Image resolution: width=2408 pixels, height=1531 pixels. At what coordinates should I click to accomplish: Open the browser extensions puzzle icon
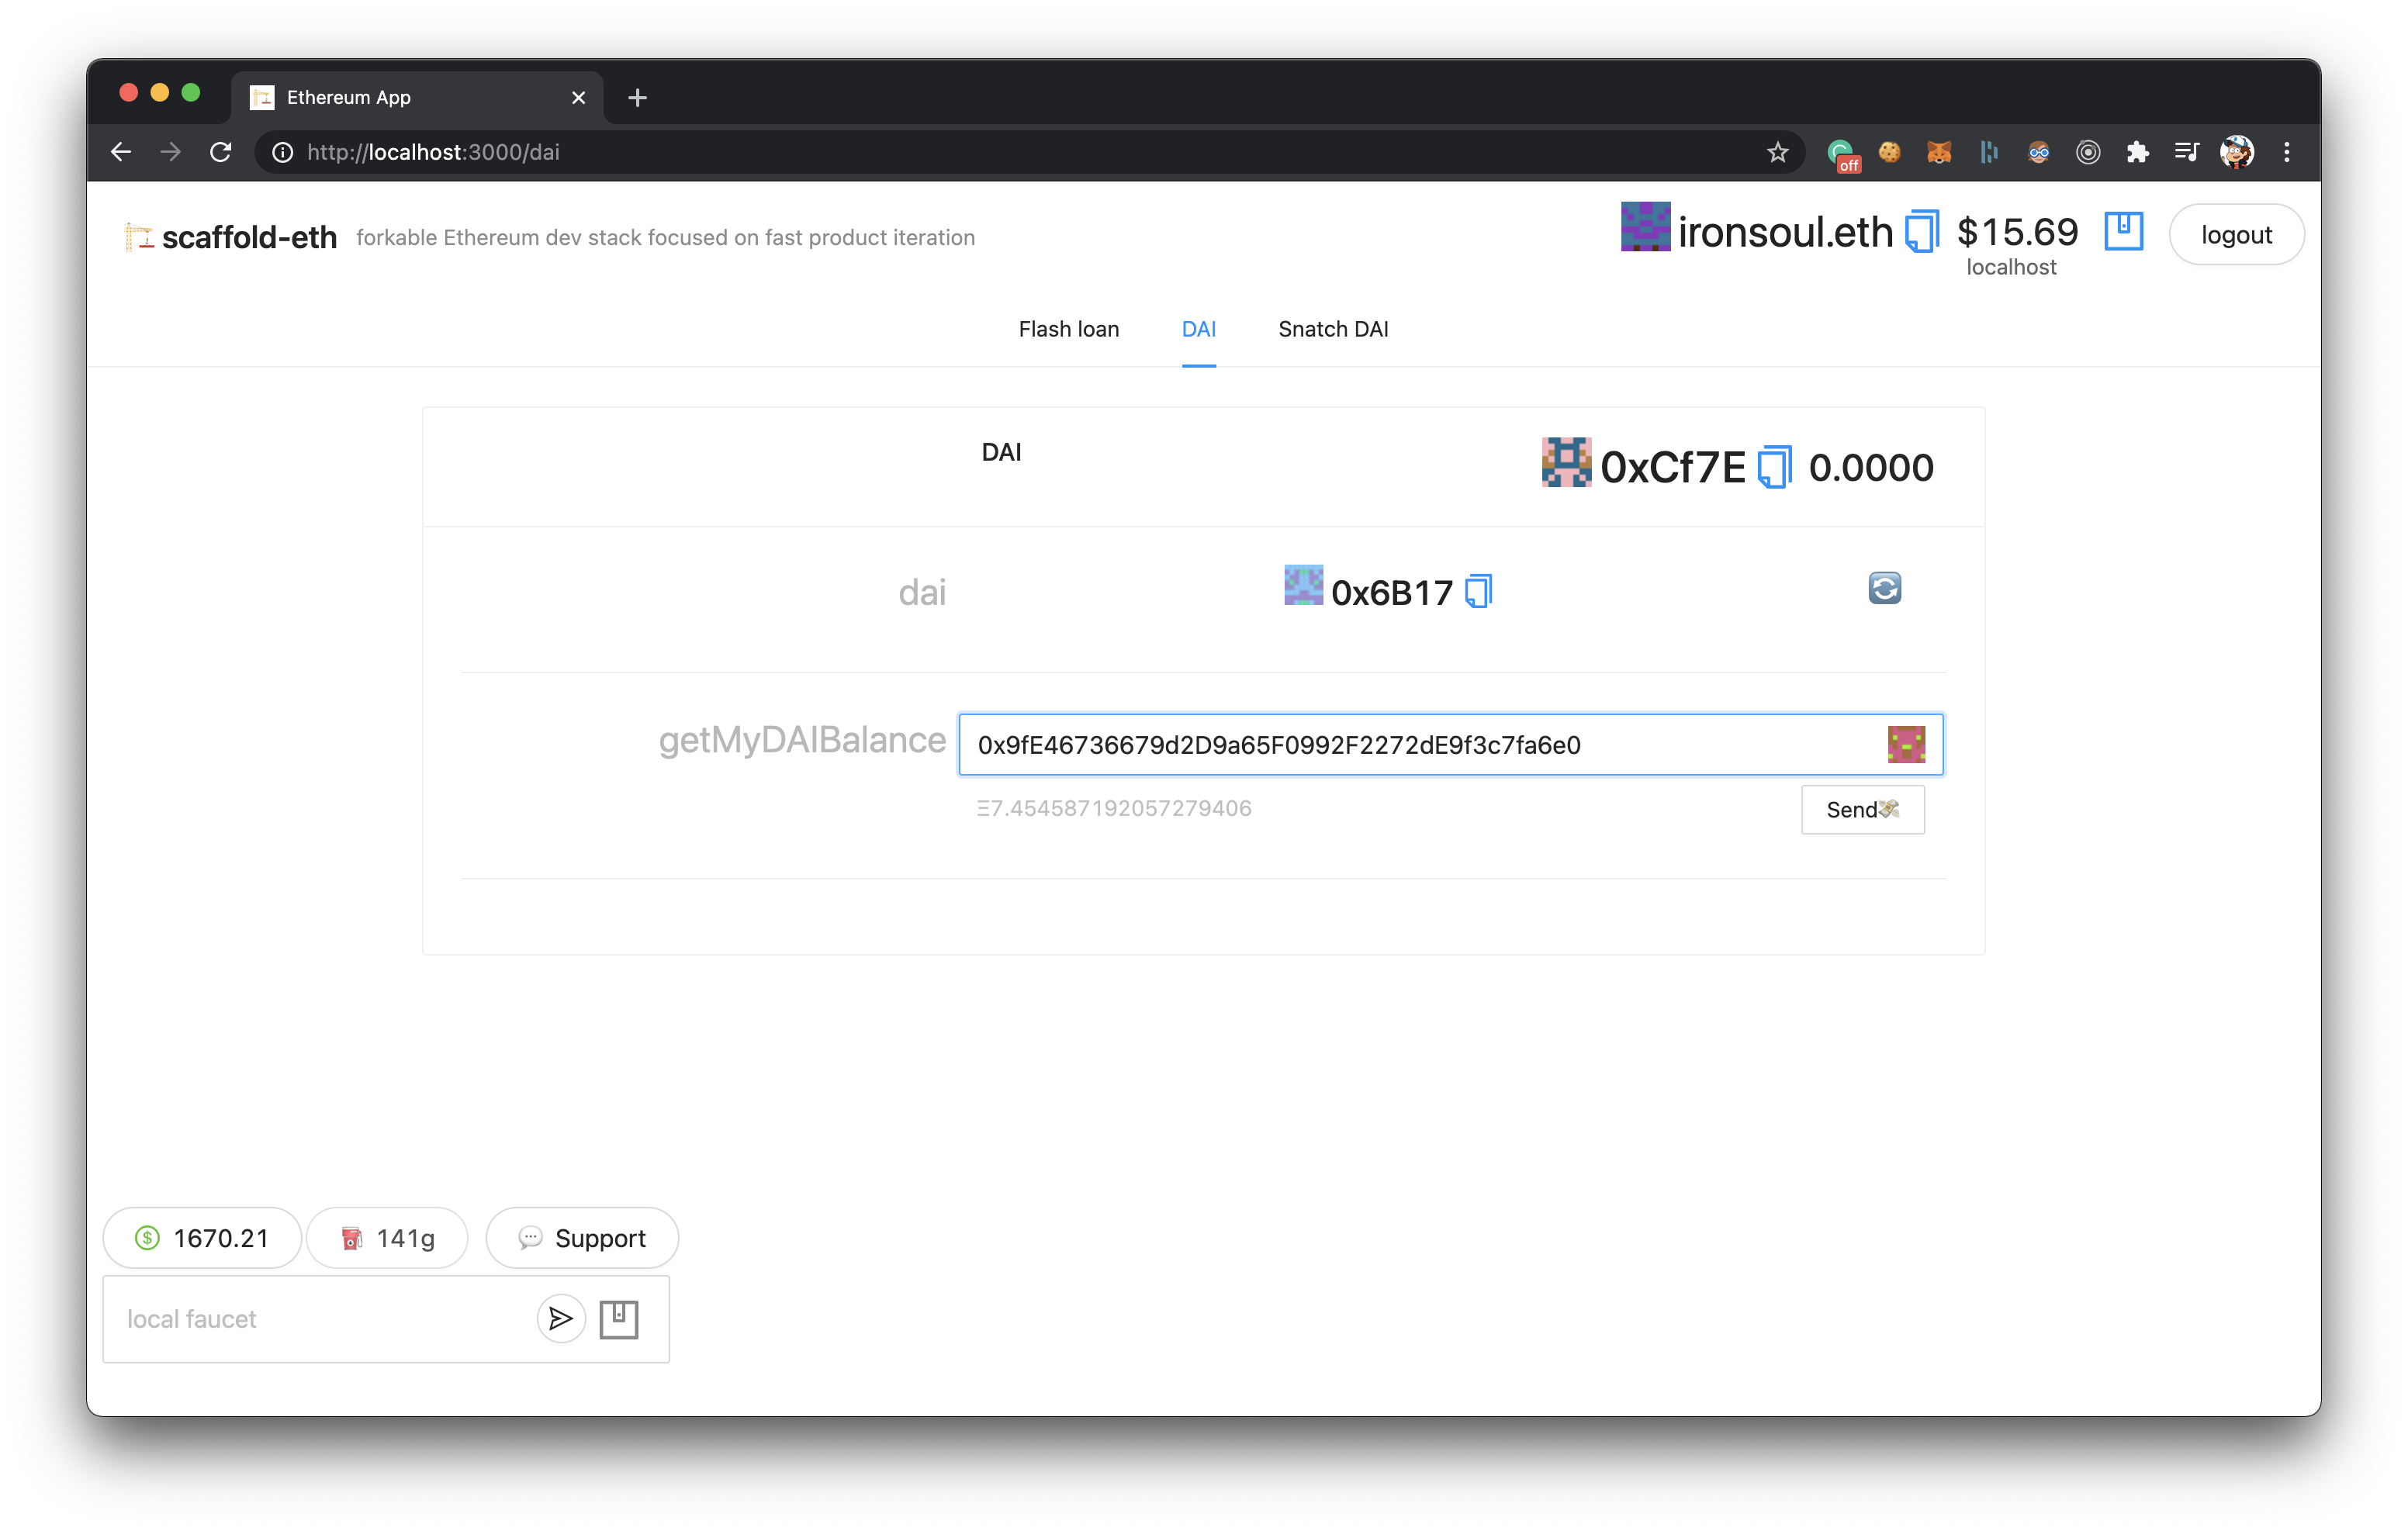(2137, 152)
